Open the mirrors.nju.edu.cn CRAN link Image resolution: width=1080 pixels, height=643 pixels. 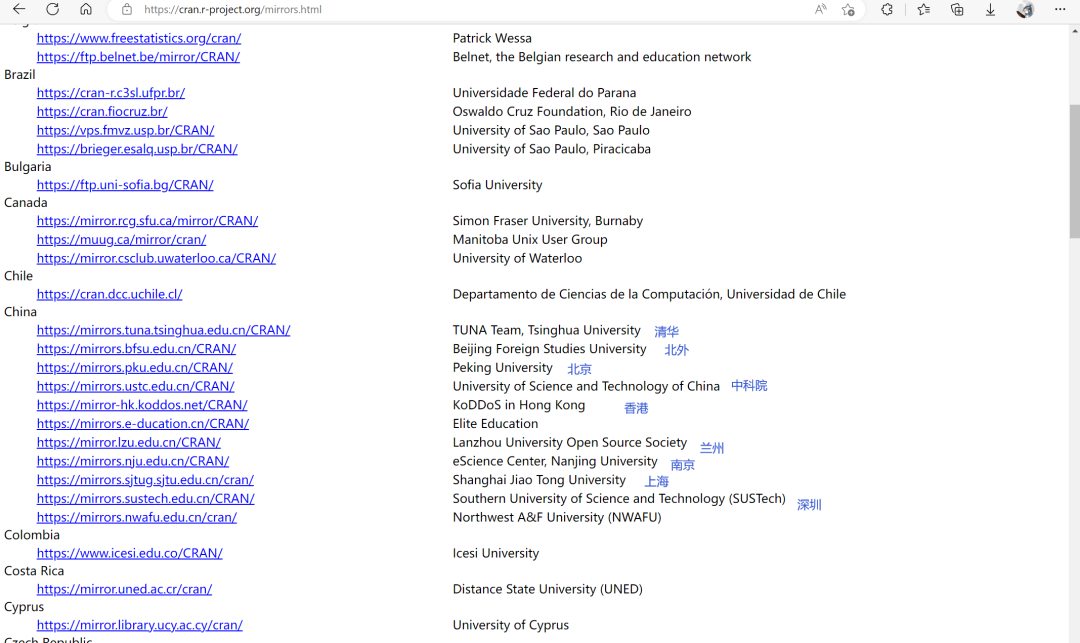(133, 461)
